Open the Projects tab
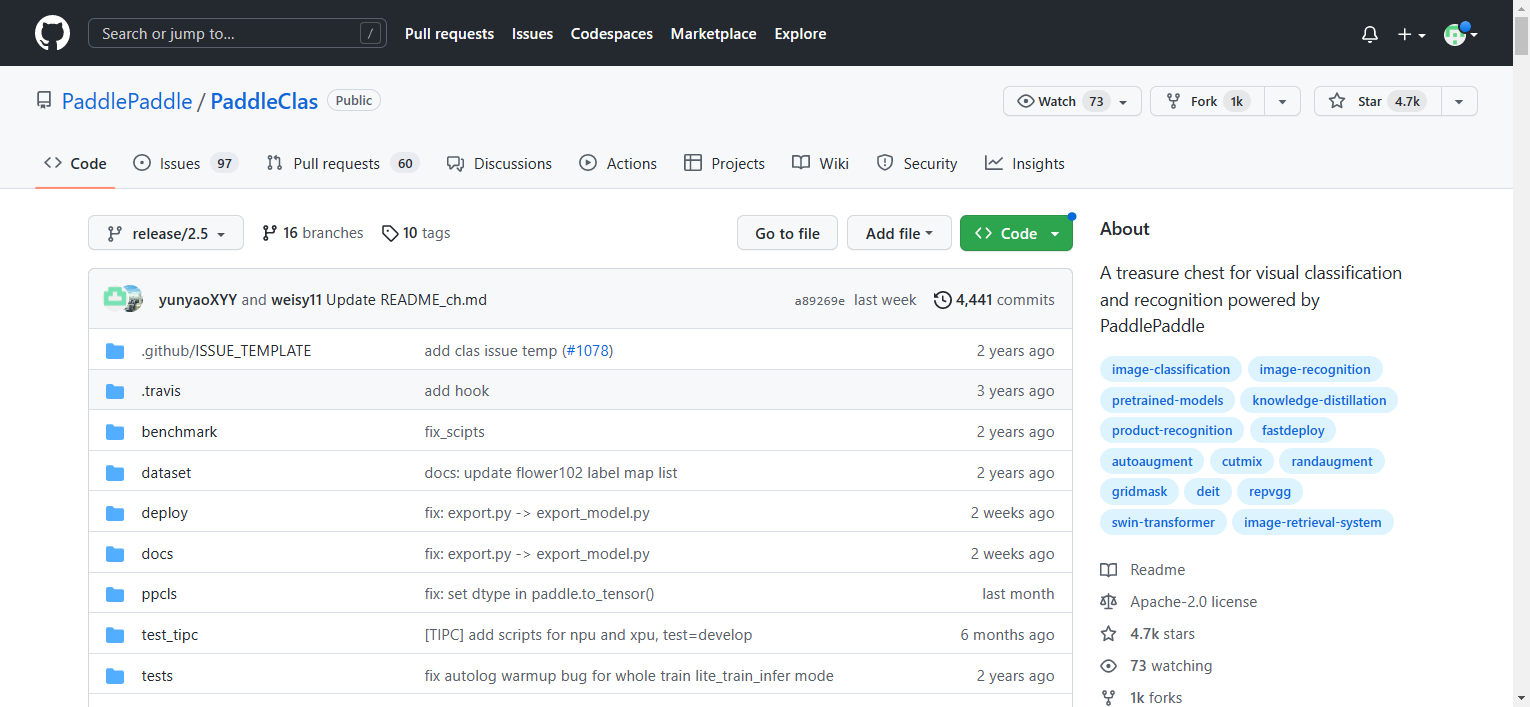 [725, 163]
